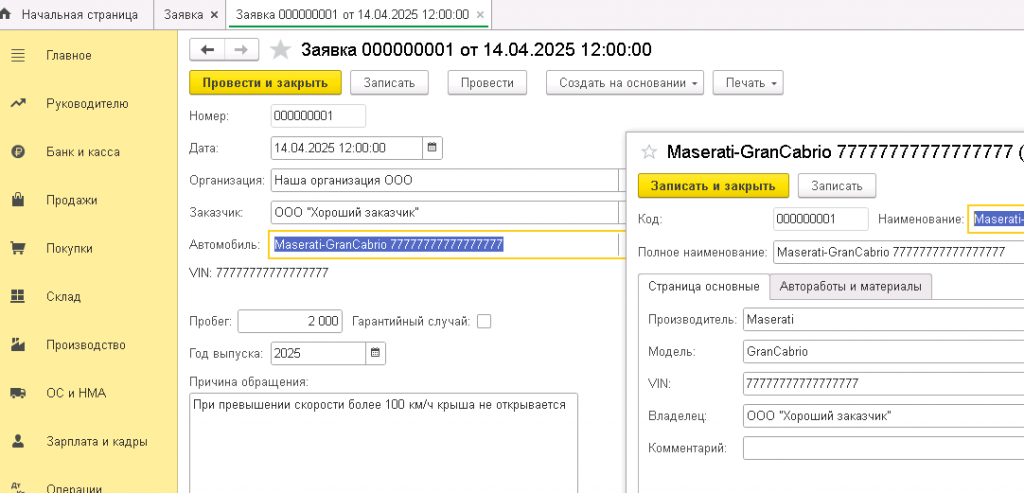1024x493 pixels.
Task: Click the Модель field GranCabrio
Action: tap(884, 352)
